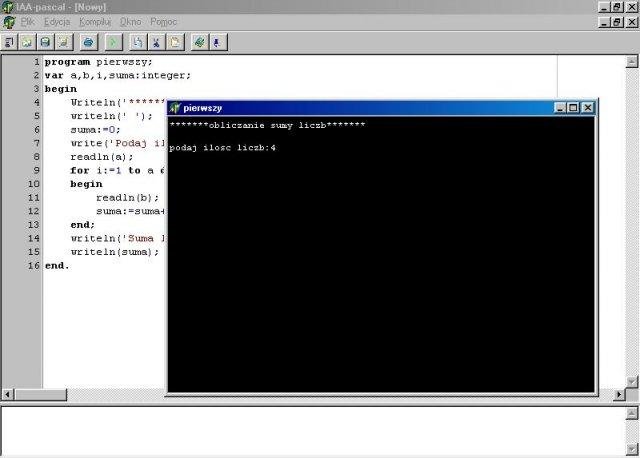Screen dimensions: 640x458
Task: Click the document icon left of Plik menu
Action: 9,22
